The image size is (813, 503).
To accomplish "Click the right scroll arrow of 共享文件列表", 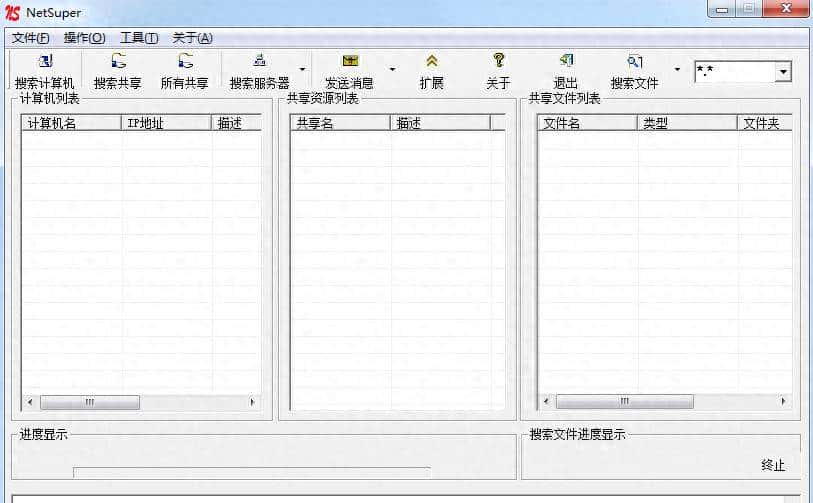I will click(783, 401).
